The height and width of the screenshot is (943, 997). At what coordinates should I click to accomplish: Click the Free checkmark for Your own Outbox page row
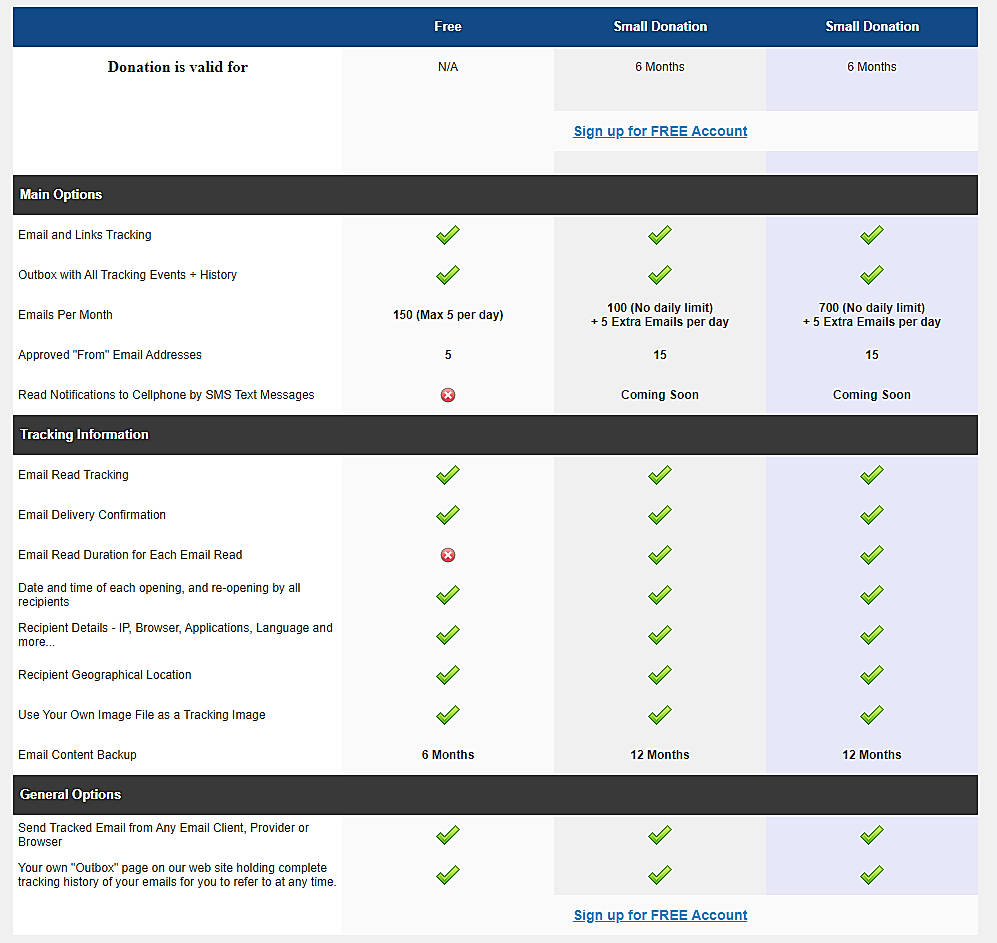(448, 874)
